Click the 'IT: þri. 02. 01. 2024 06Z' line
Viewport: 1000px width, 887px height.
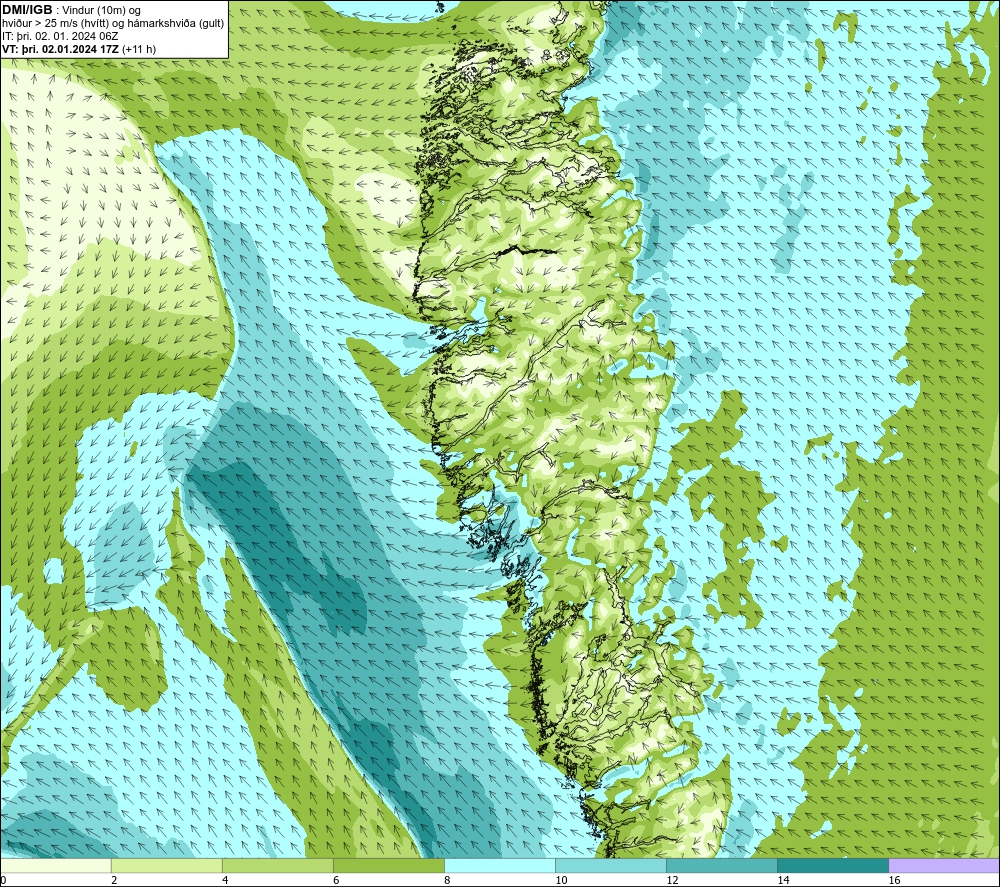[x=59, y=36]
